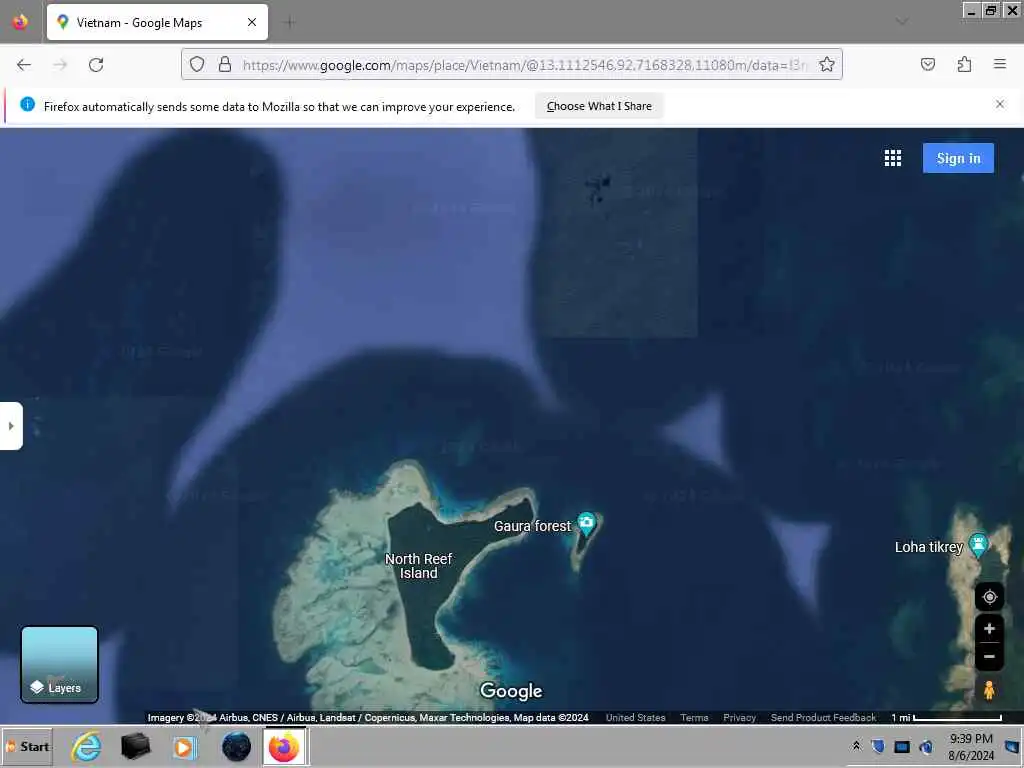Screen dimensions: 1024x768
Task: Open the Windows Start button
Action: coord(27,746)
